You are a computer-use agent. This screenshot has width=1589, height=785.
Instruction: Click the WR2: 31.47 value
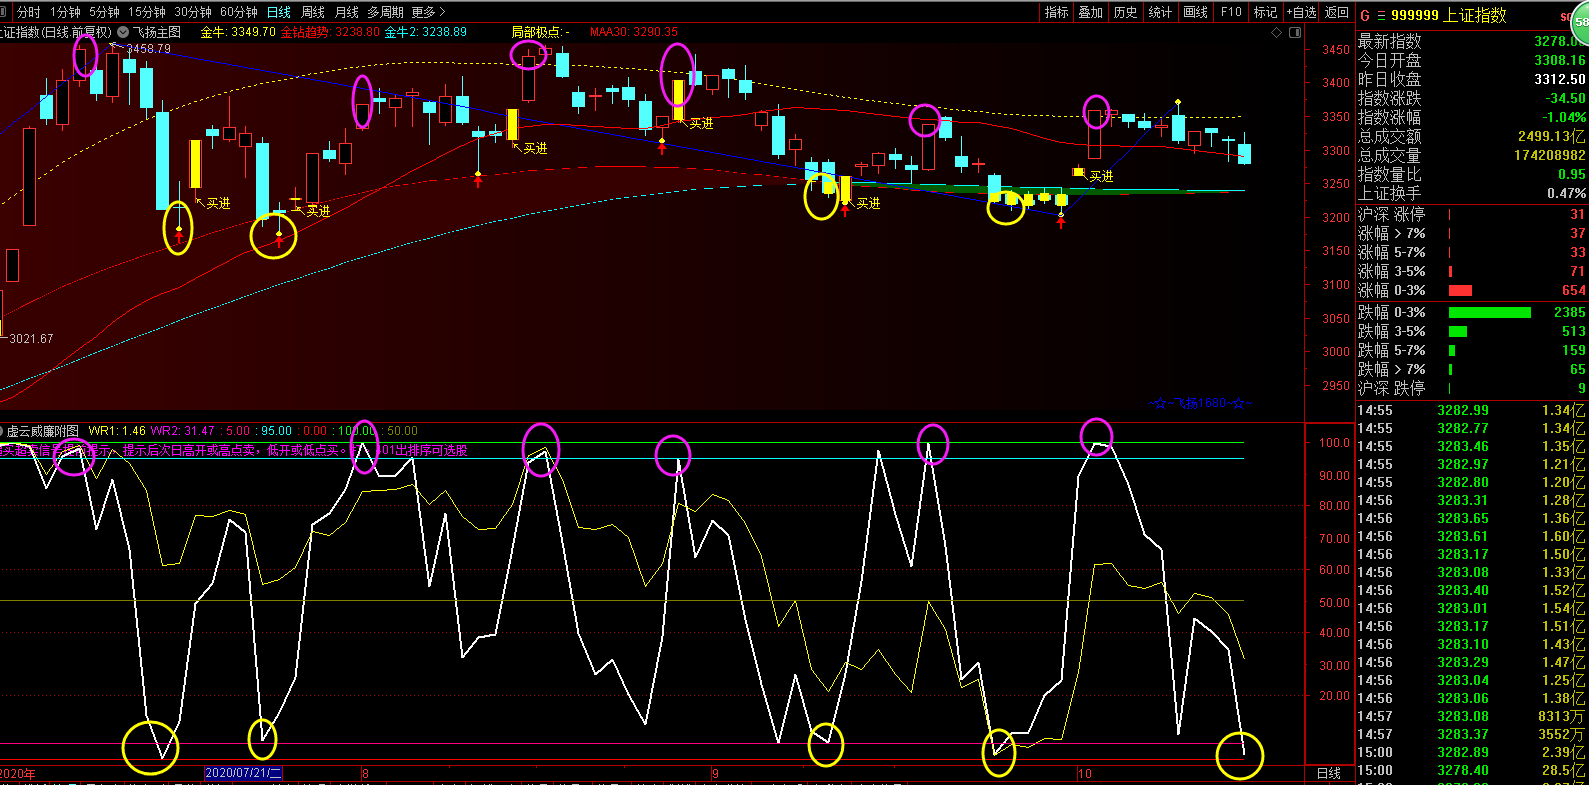[x=183, y=431]
